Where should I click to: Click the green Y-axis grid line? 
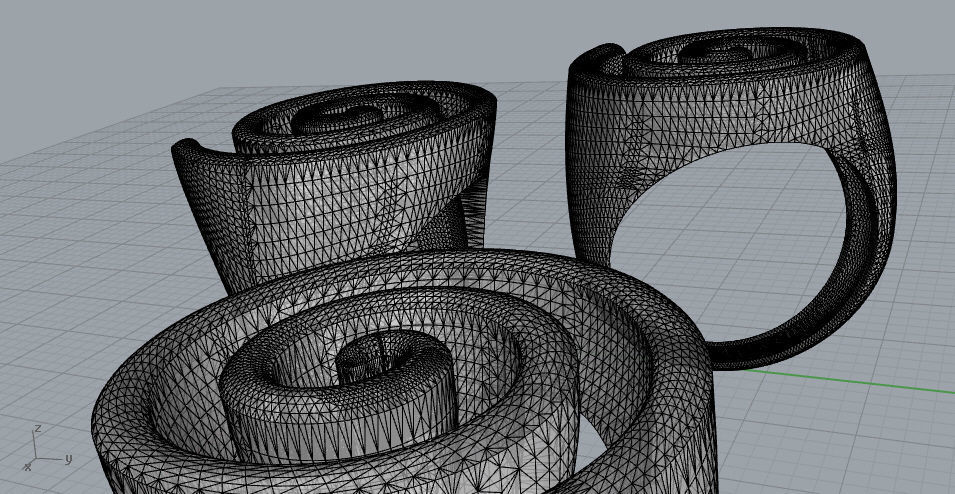pyautogui.click(x=850, y=381)
